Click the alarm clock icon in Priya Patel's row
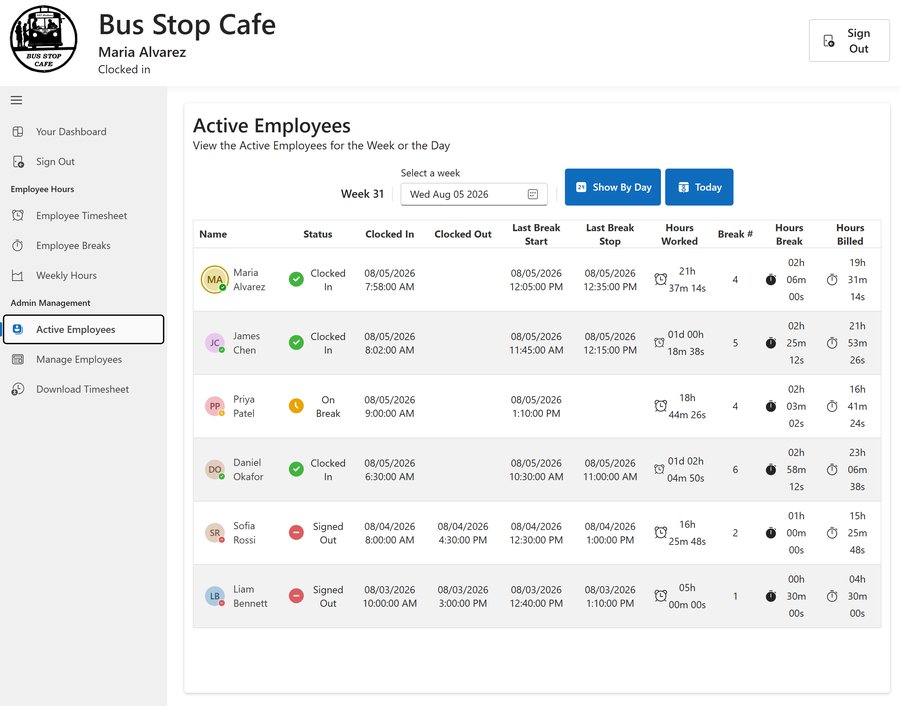The image size is (900, 706). click(661, 406)
